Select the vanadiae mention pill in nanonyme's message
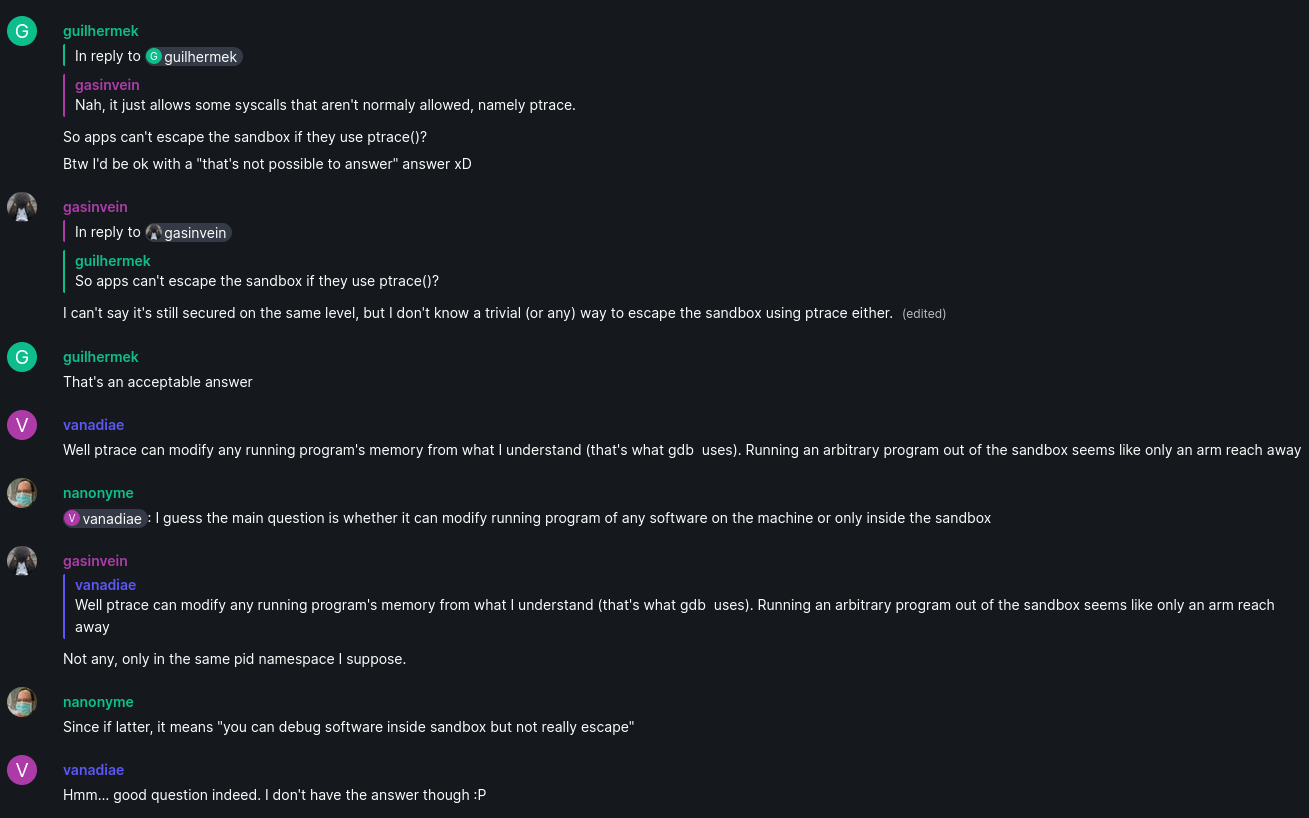 104,518
